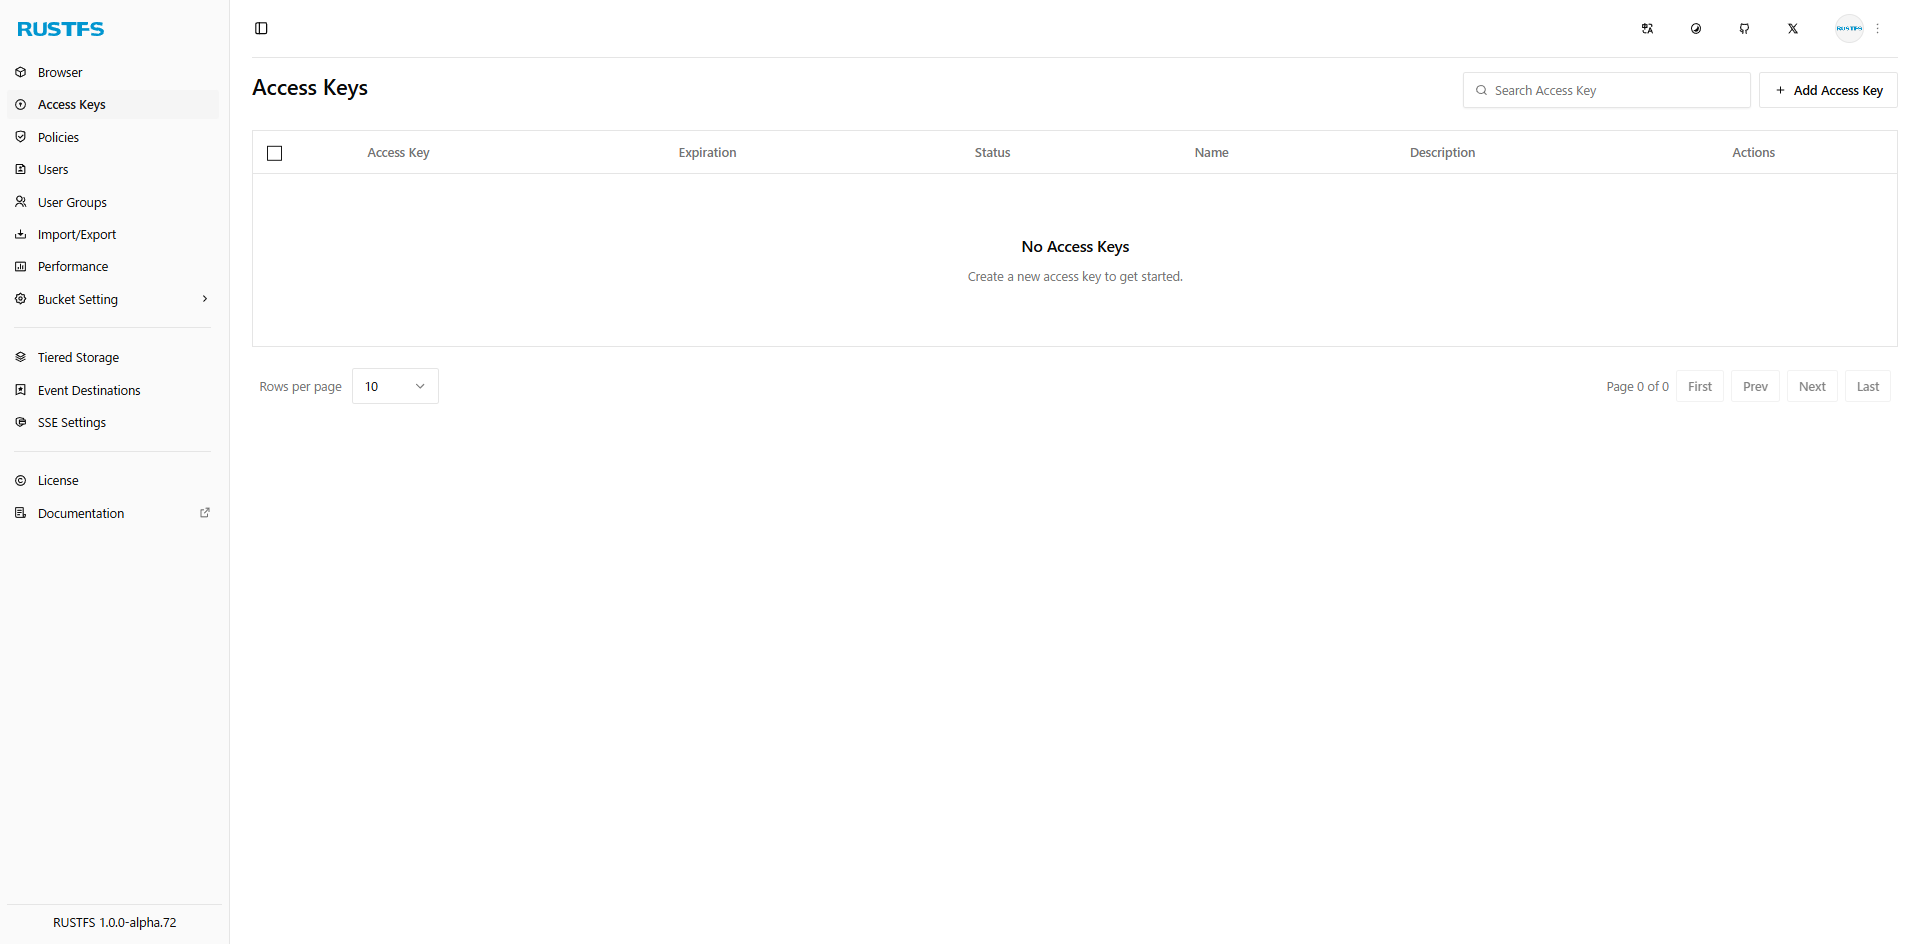Viewport: 1919px width, 944px height.
Task: Click the Access Keys page heading
Action: (x=310, y=88)
